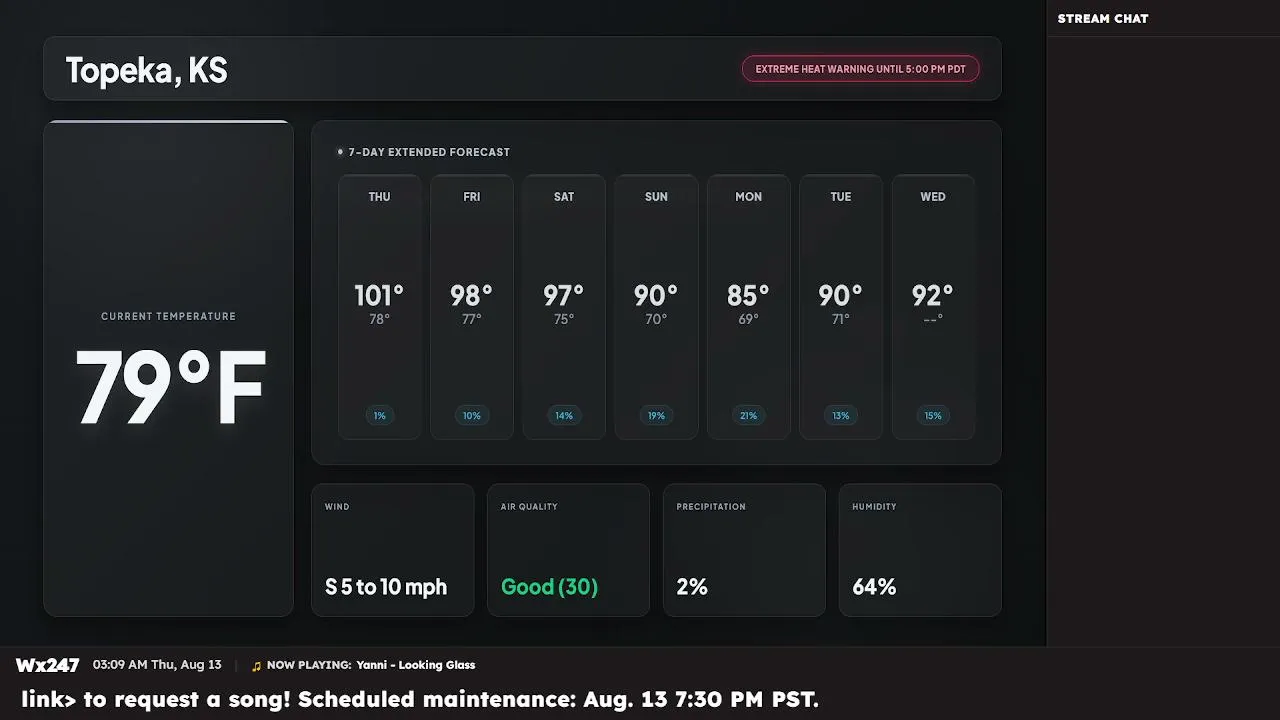Image resolution: width=1280 pixels, height=720 pixels.
Task: Select Saturday's 14% precipitation badge
Action: point(564,416)
